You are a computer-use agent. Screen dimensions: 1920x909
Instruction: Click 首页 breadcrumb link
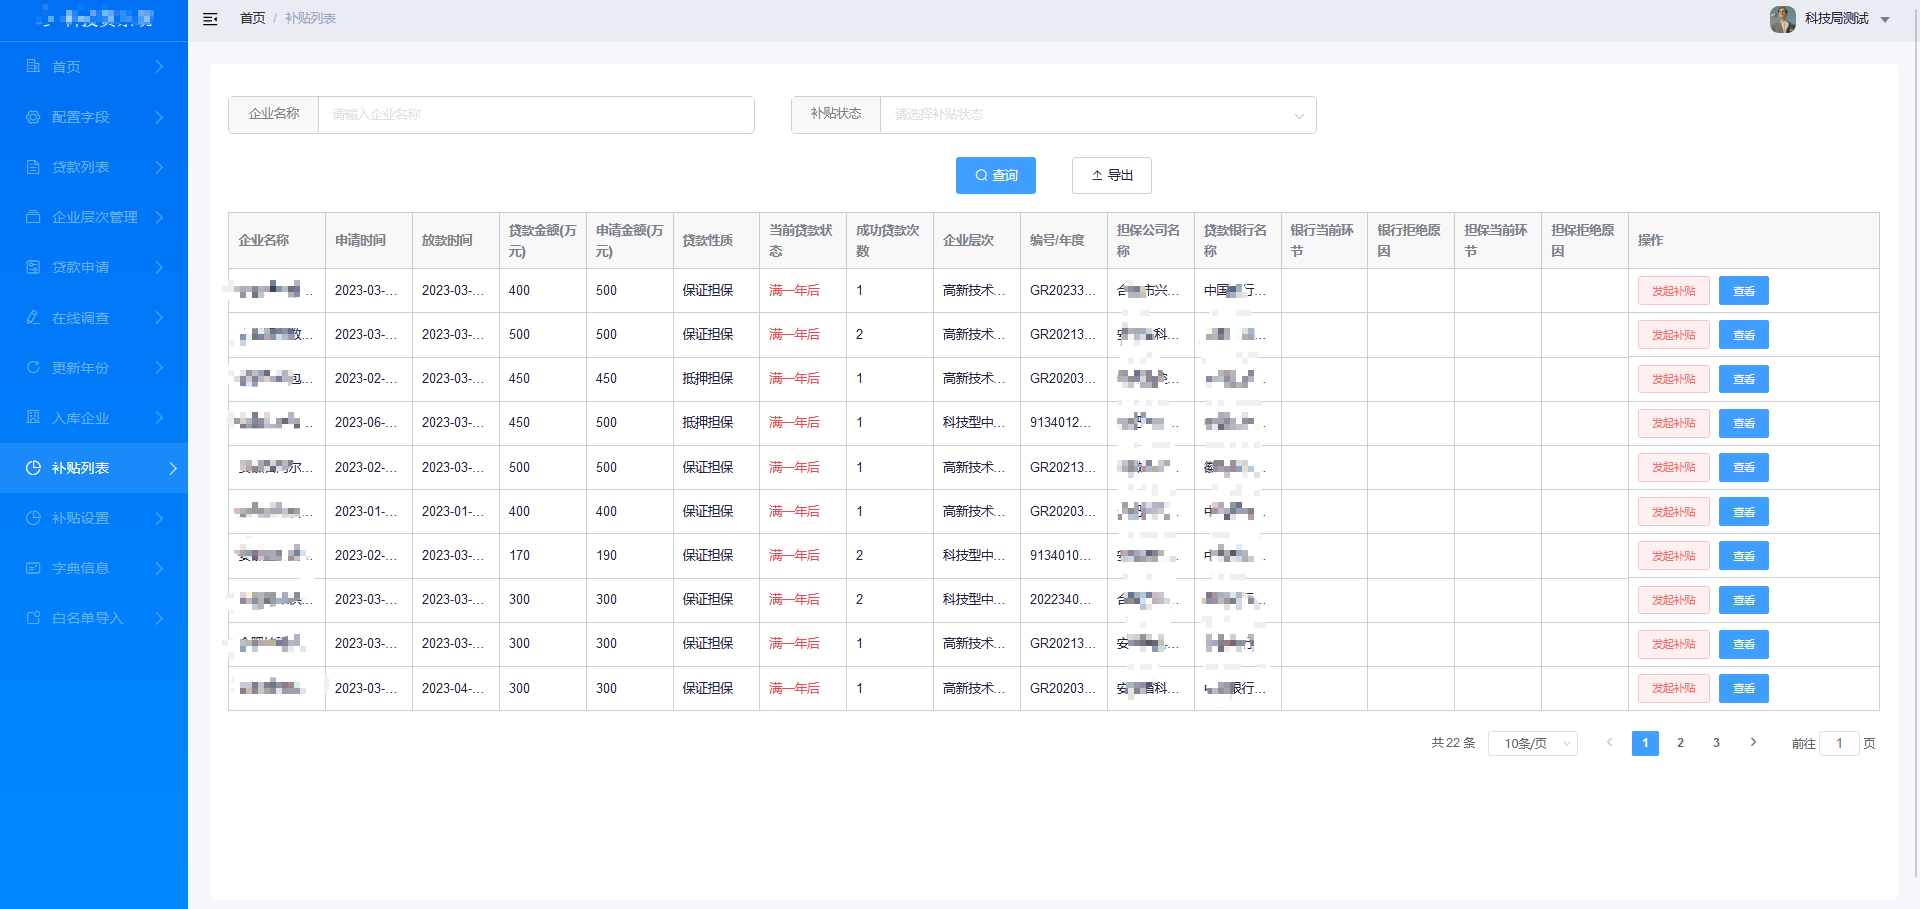(x=252, y=19)
